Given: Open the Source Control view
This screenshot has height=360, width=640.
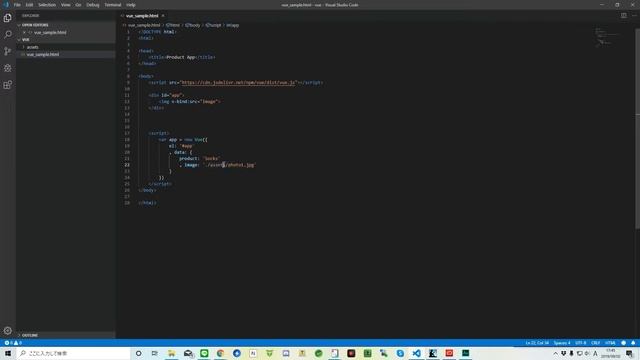Looking at the screenshot, I should [x=7, y=51].
